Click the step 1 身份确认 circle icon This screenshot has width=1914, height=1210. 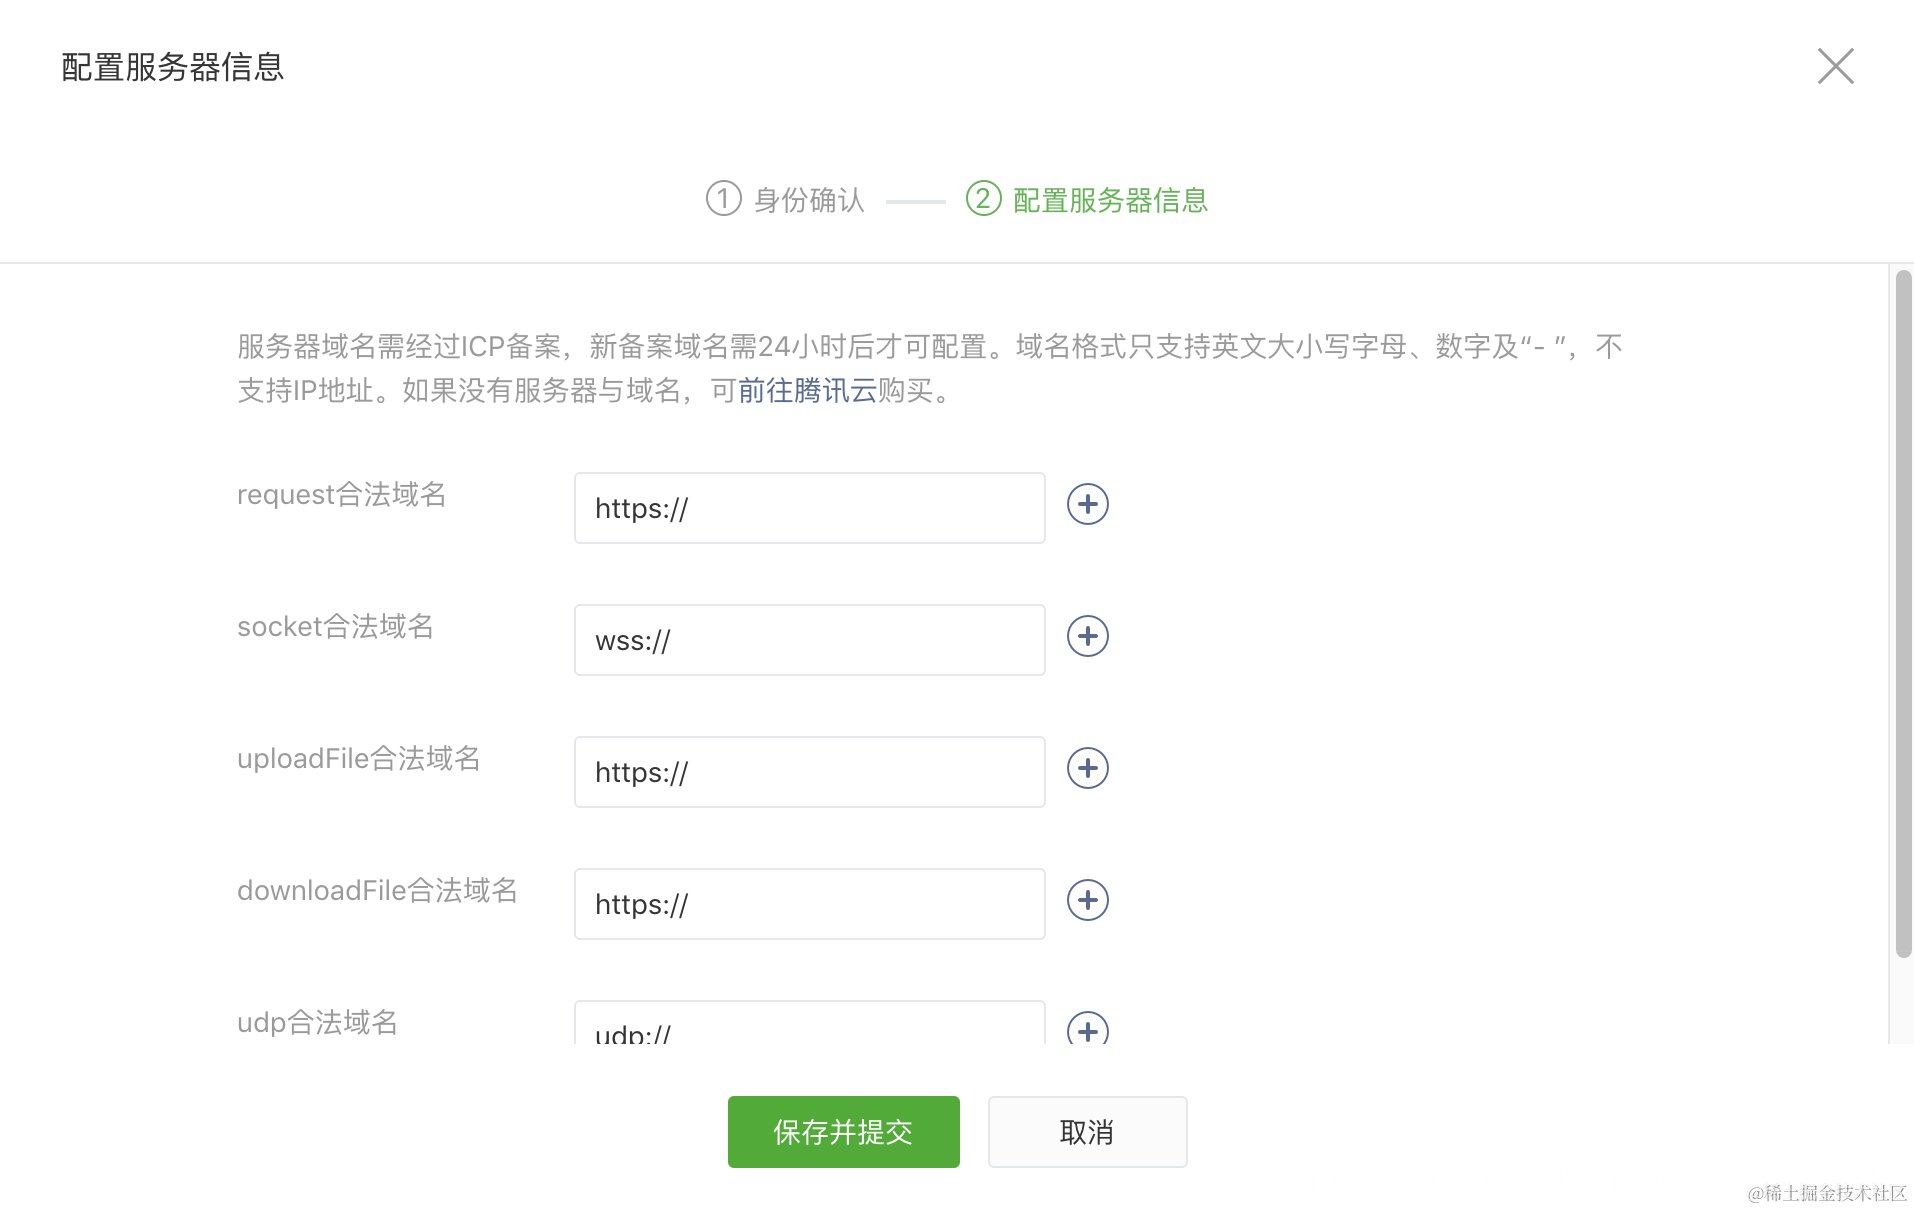tap(723, 199)
